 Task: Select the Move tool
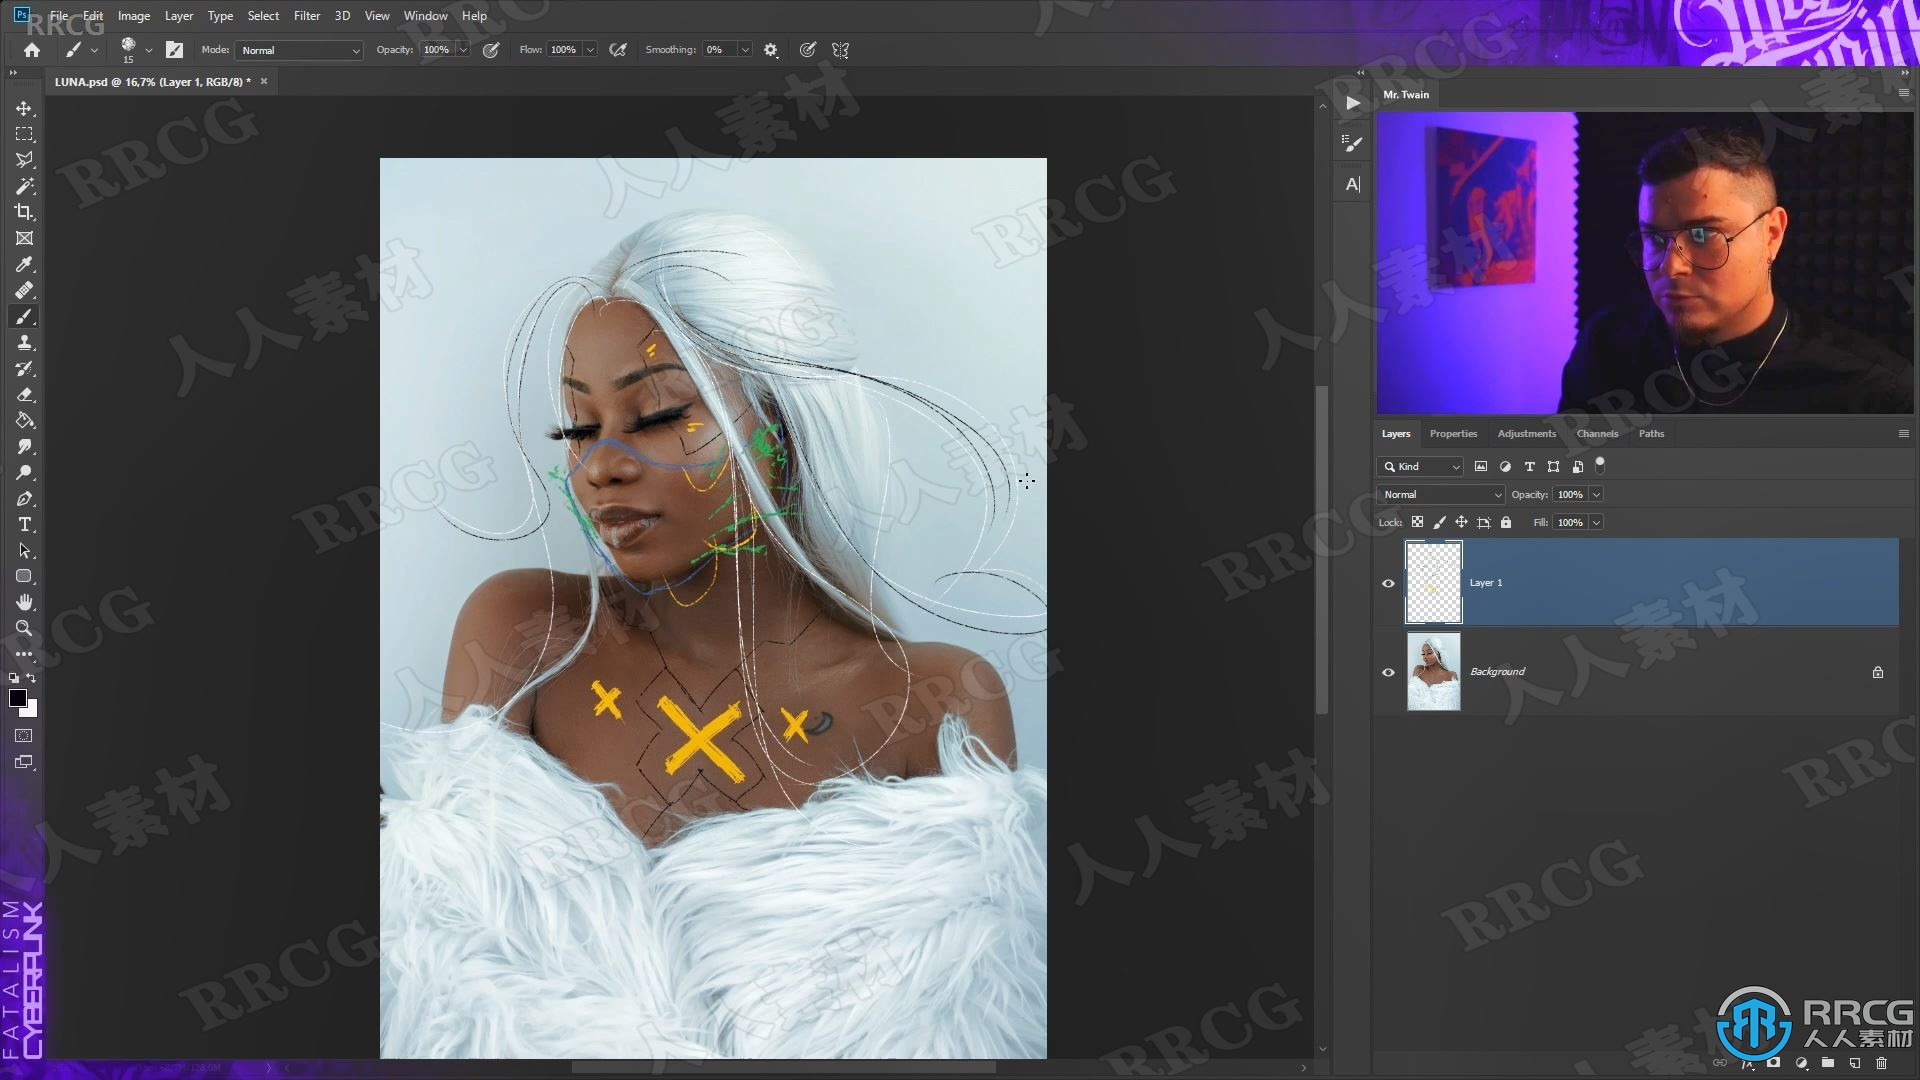pyautogui.click(x=24, y=108)
